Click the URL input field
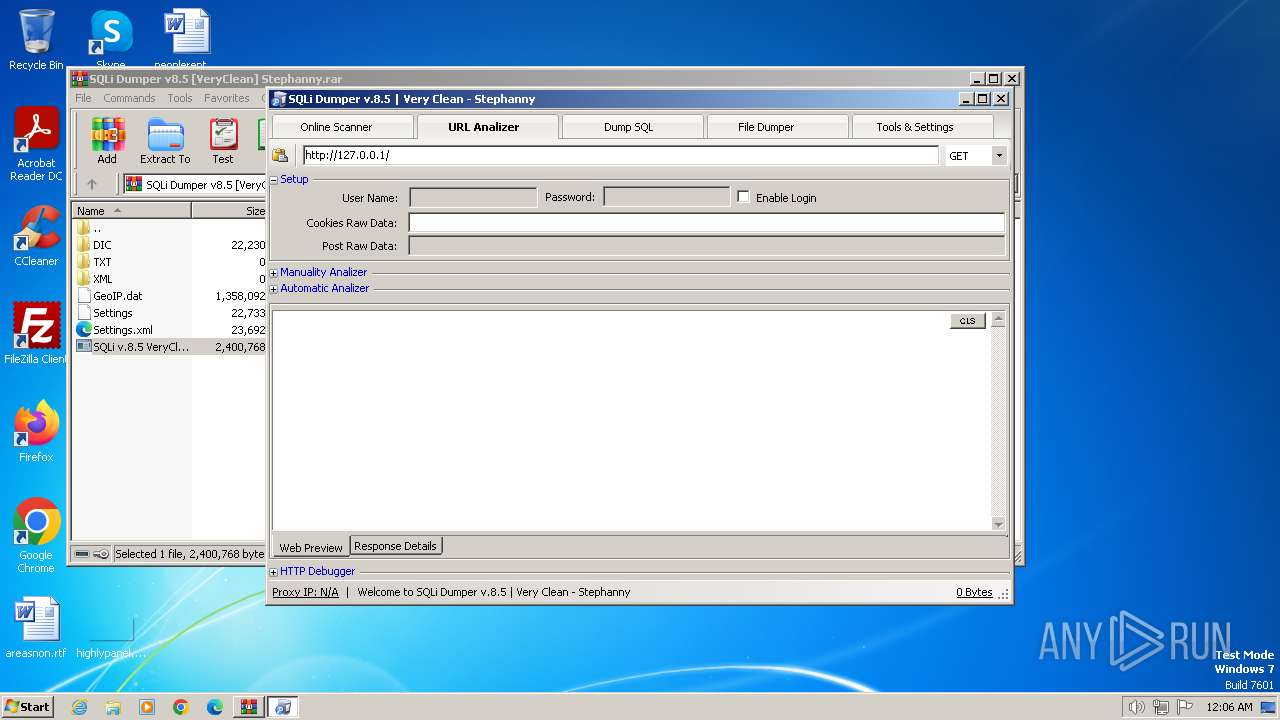 (620, 155)
